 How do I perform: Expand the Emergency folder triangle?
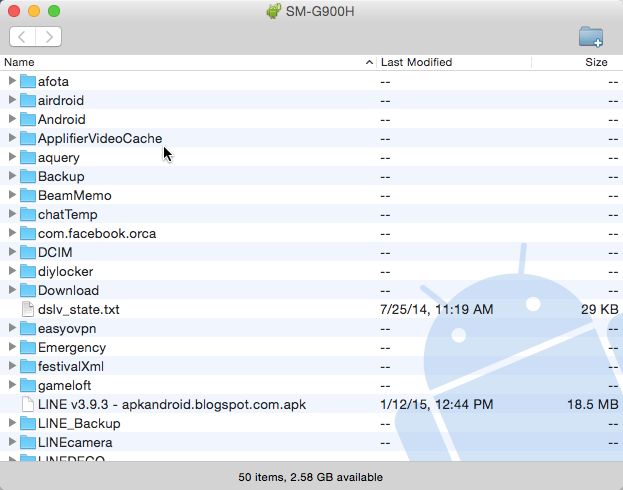coord(12,347)
